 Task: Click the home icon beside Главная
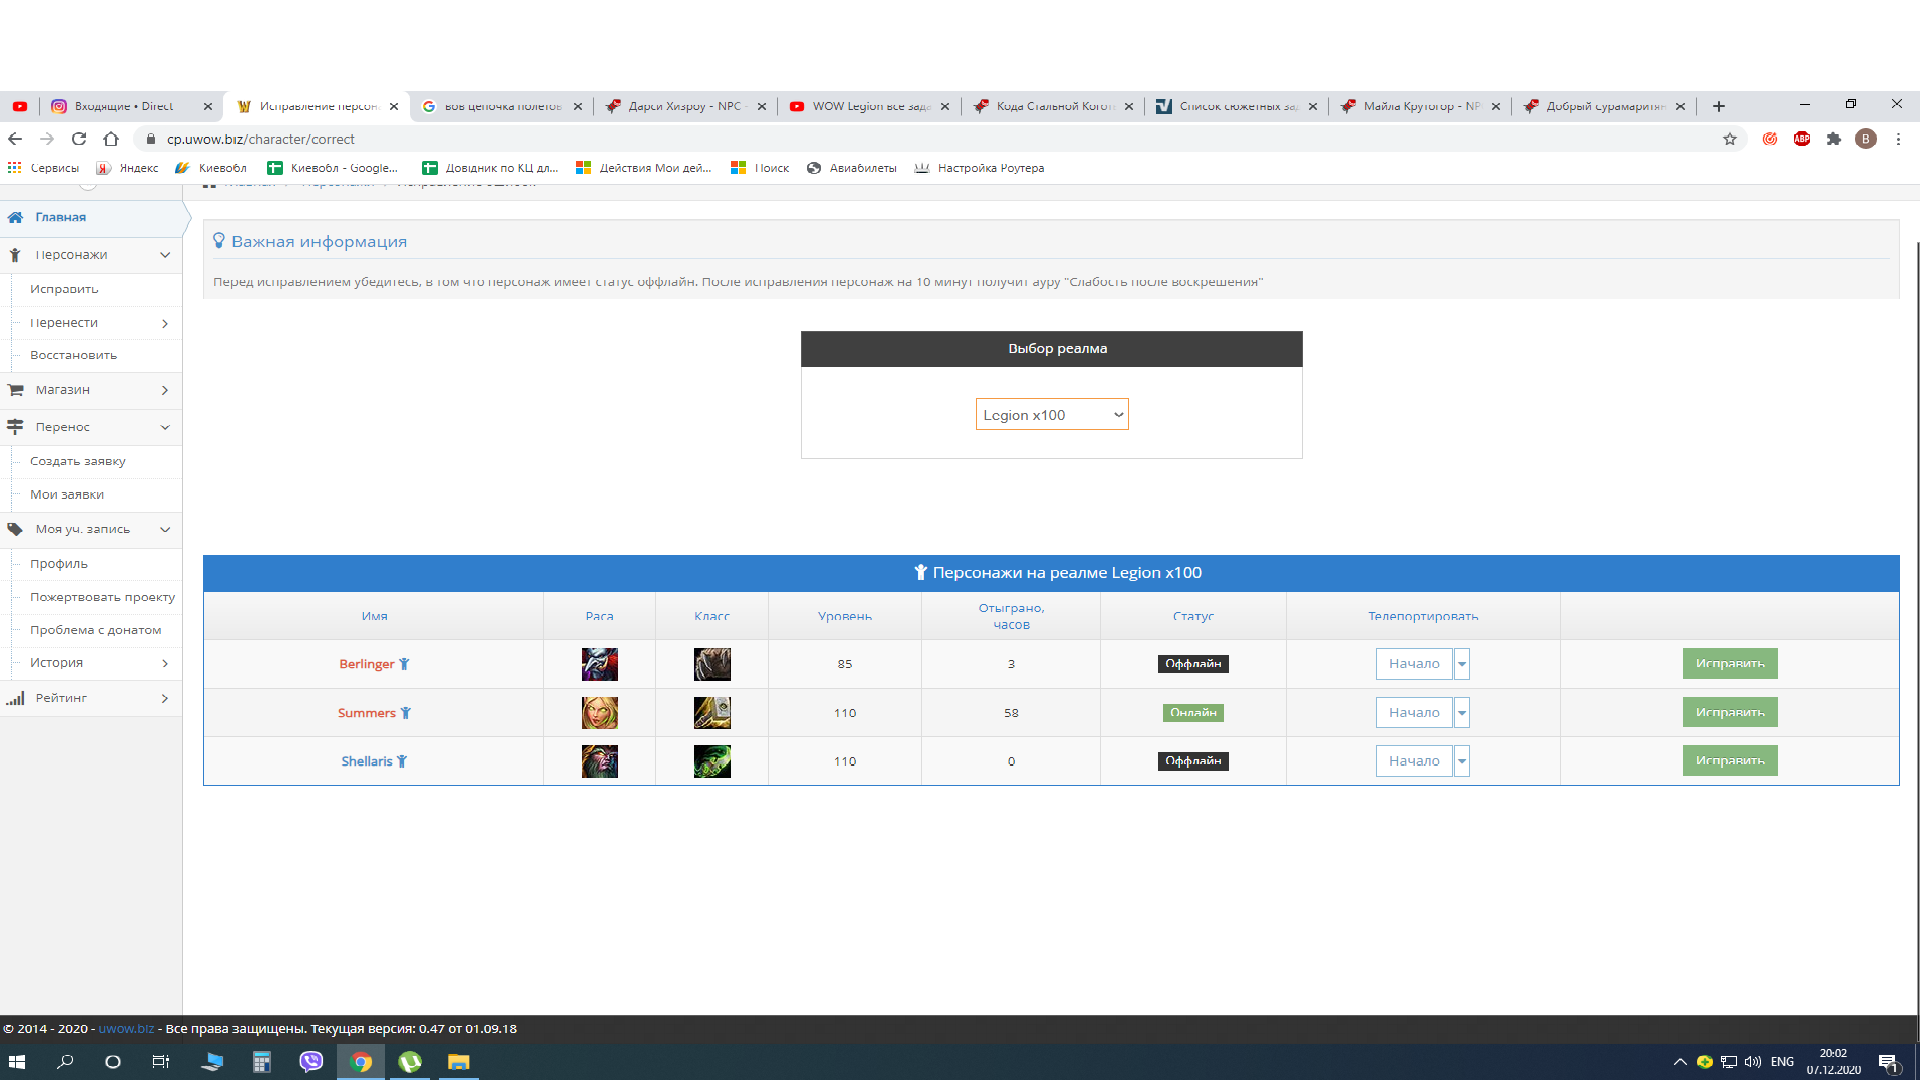click(16, 217)
